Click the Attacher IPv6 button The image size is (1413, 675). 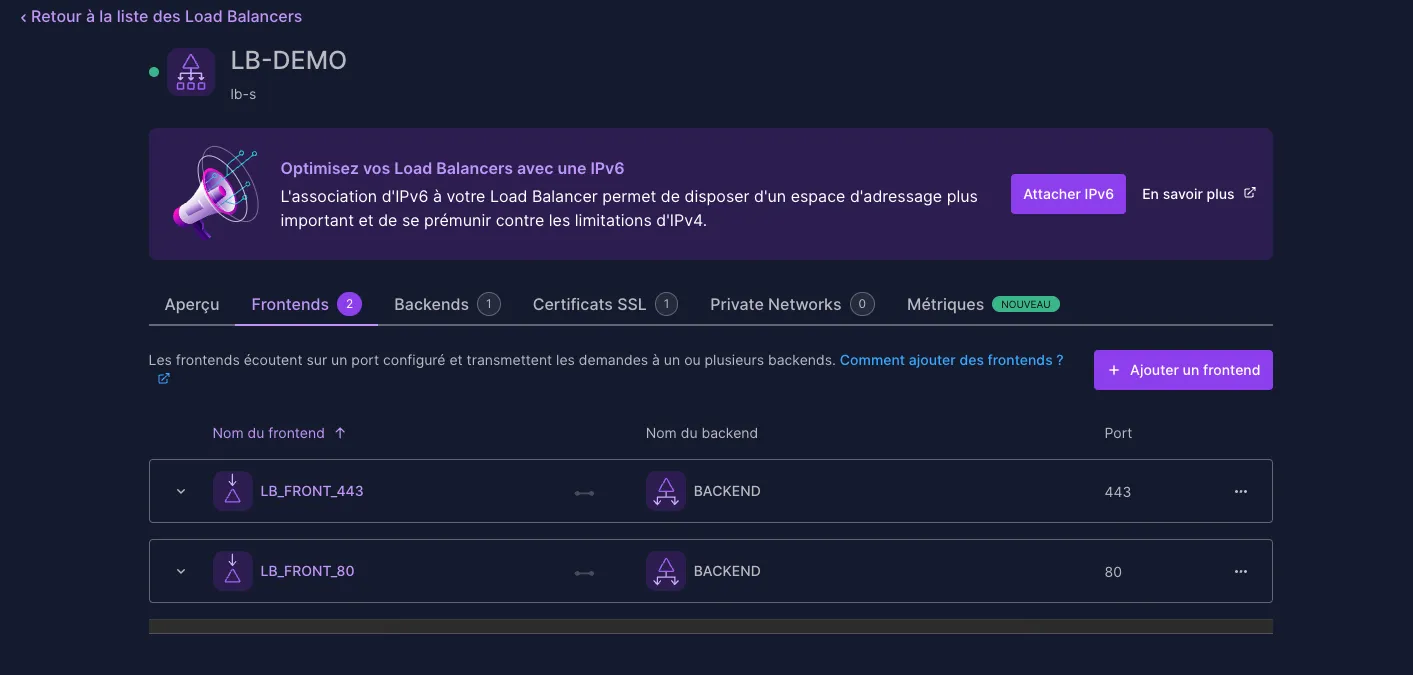point(1068,194)
